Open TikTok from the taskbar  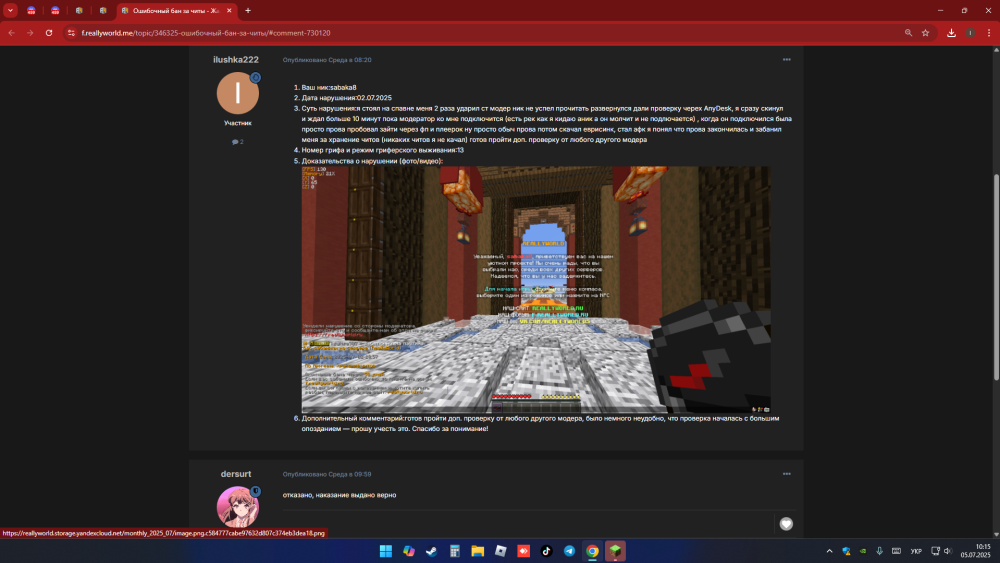pyautogui.click(x=547, y=551)
